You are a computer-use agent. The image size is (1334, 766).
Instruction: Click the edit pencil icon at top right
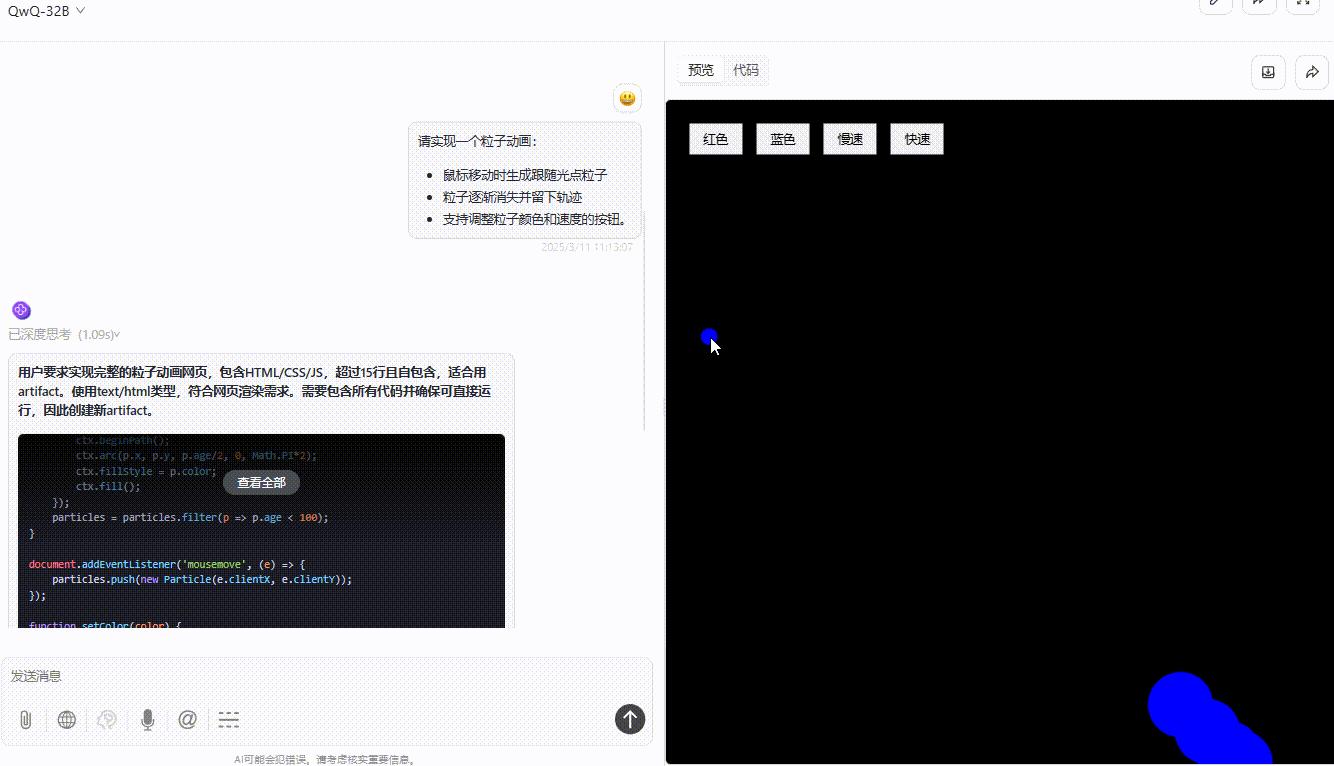(x=1214, y=5)
